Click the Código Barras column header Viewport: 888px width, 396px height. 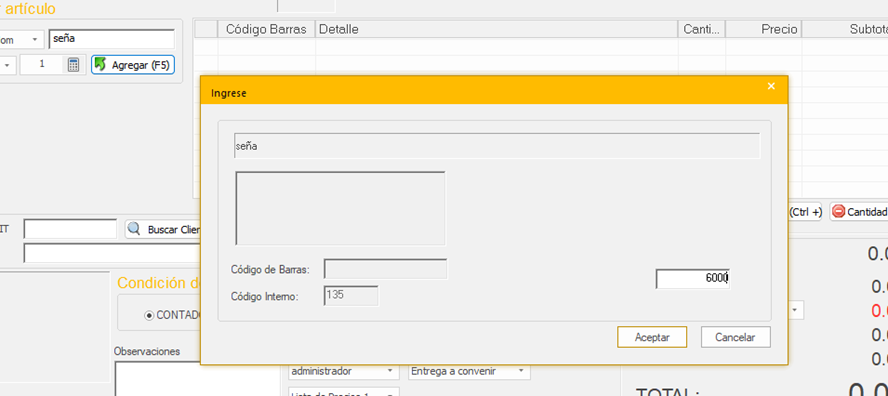tap(266, 29)
